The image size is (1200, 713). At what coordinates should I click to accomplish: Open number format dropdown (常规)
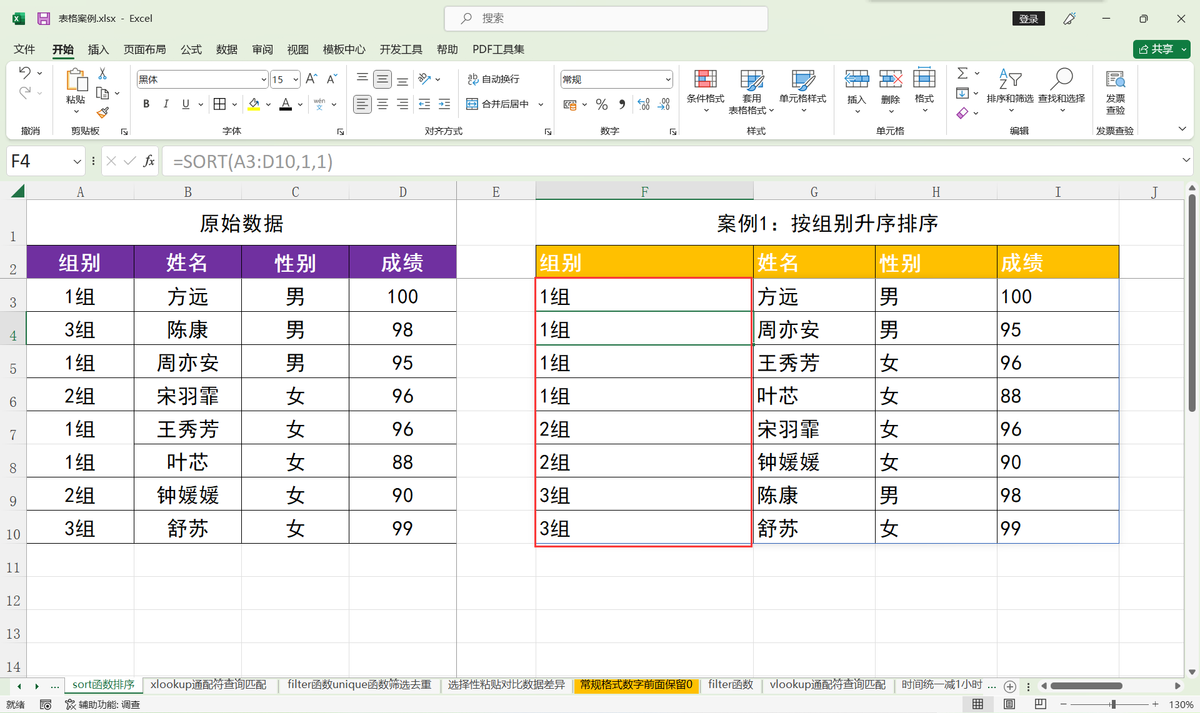pos(668,79)
